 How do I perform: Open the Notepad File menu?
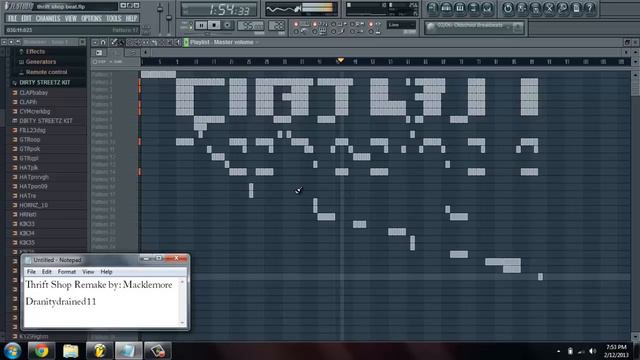coord(31,272)
